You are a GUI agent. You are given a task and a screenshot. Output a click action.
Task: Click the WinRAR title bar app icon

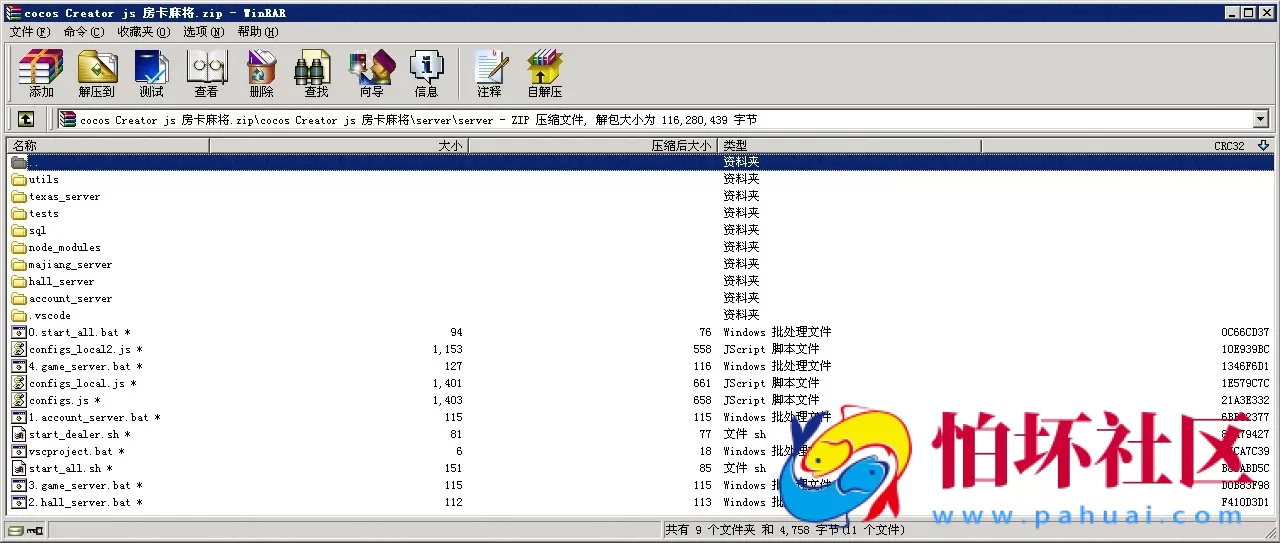(x=13, y=12)
